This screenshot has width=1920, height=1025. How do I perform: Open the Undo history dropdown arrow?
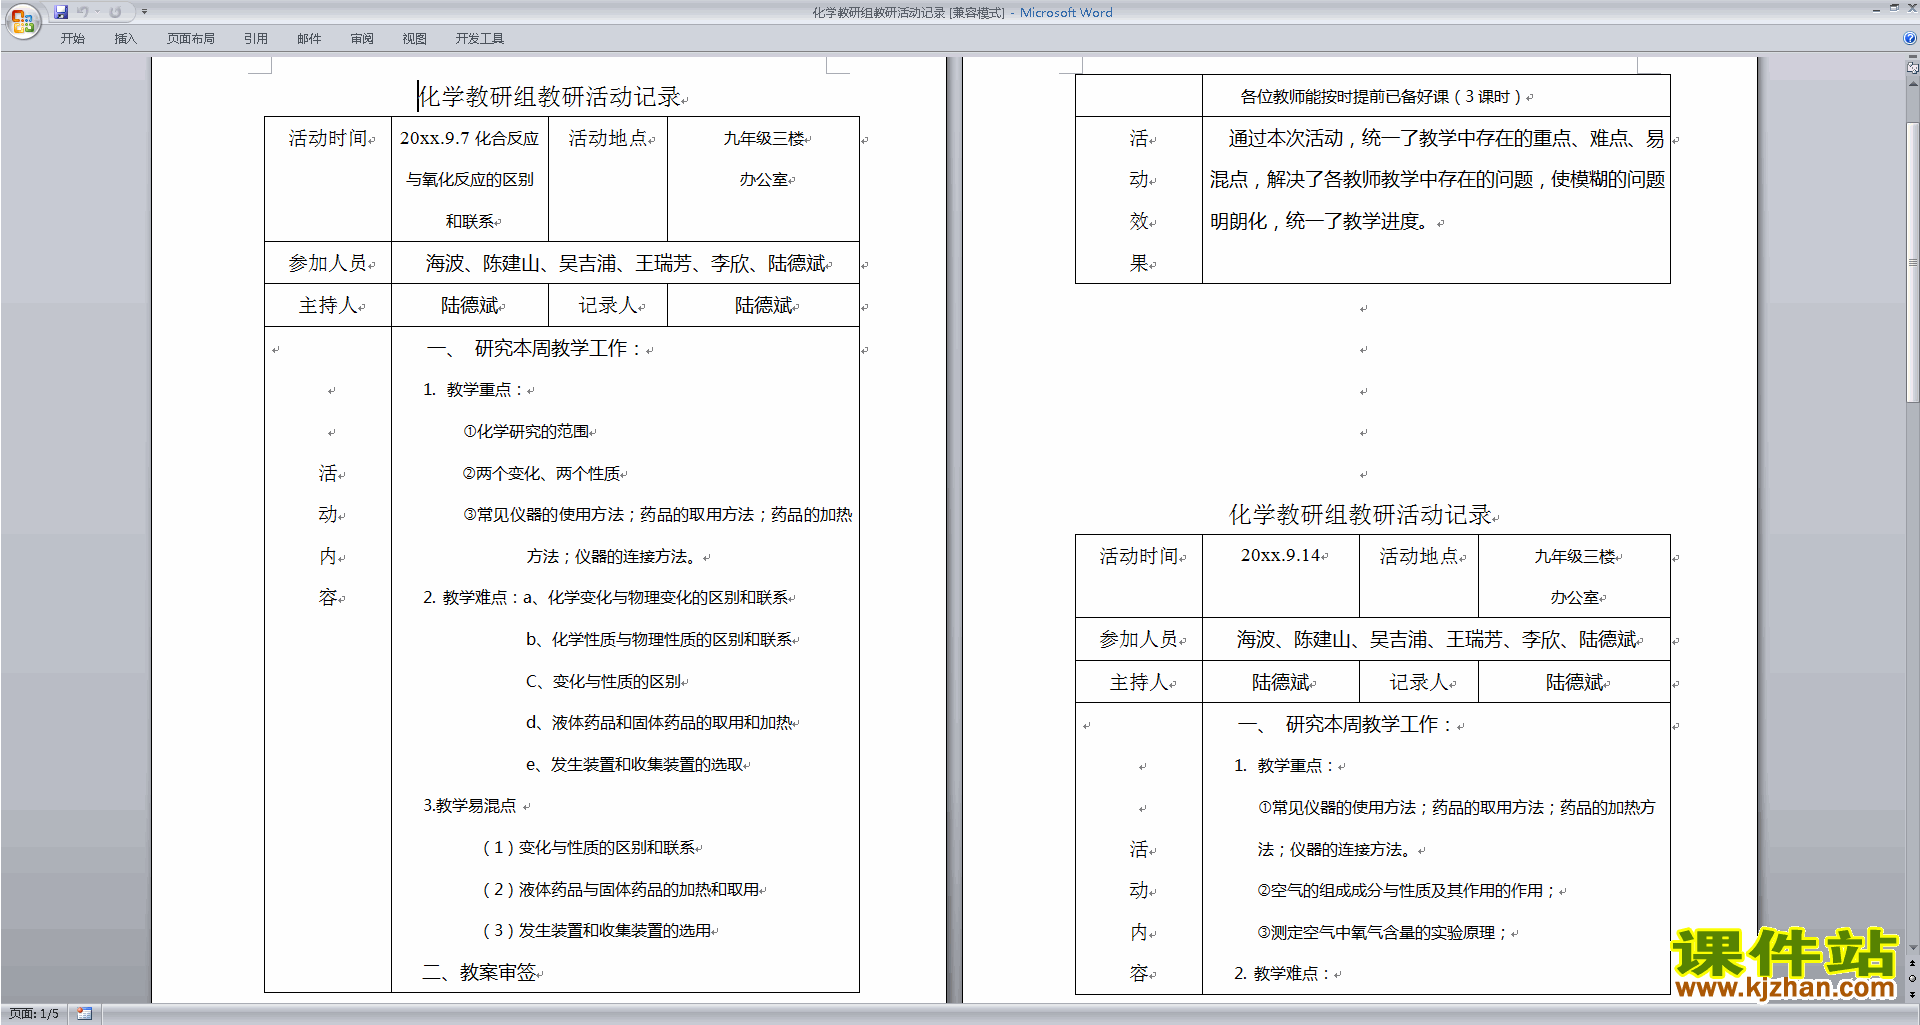97,12
